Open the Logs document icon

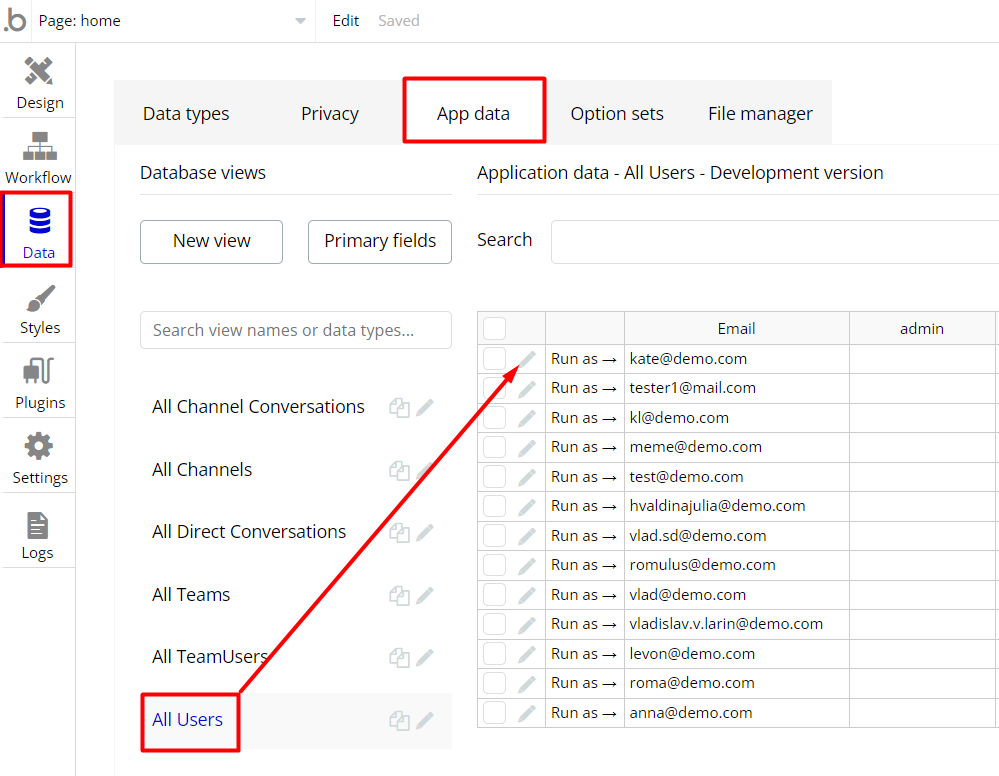38,526
